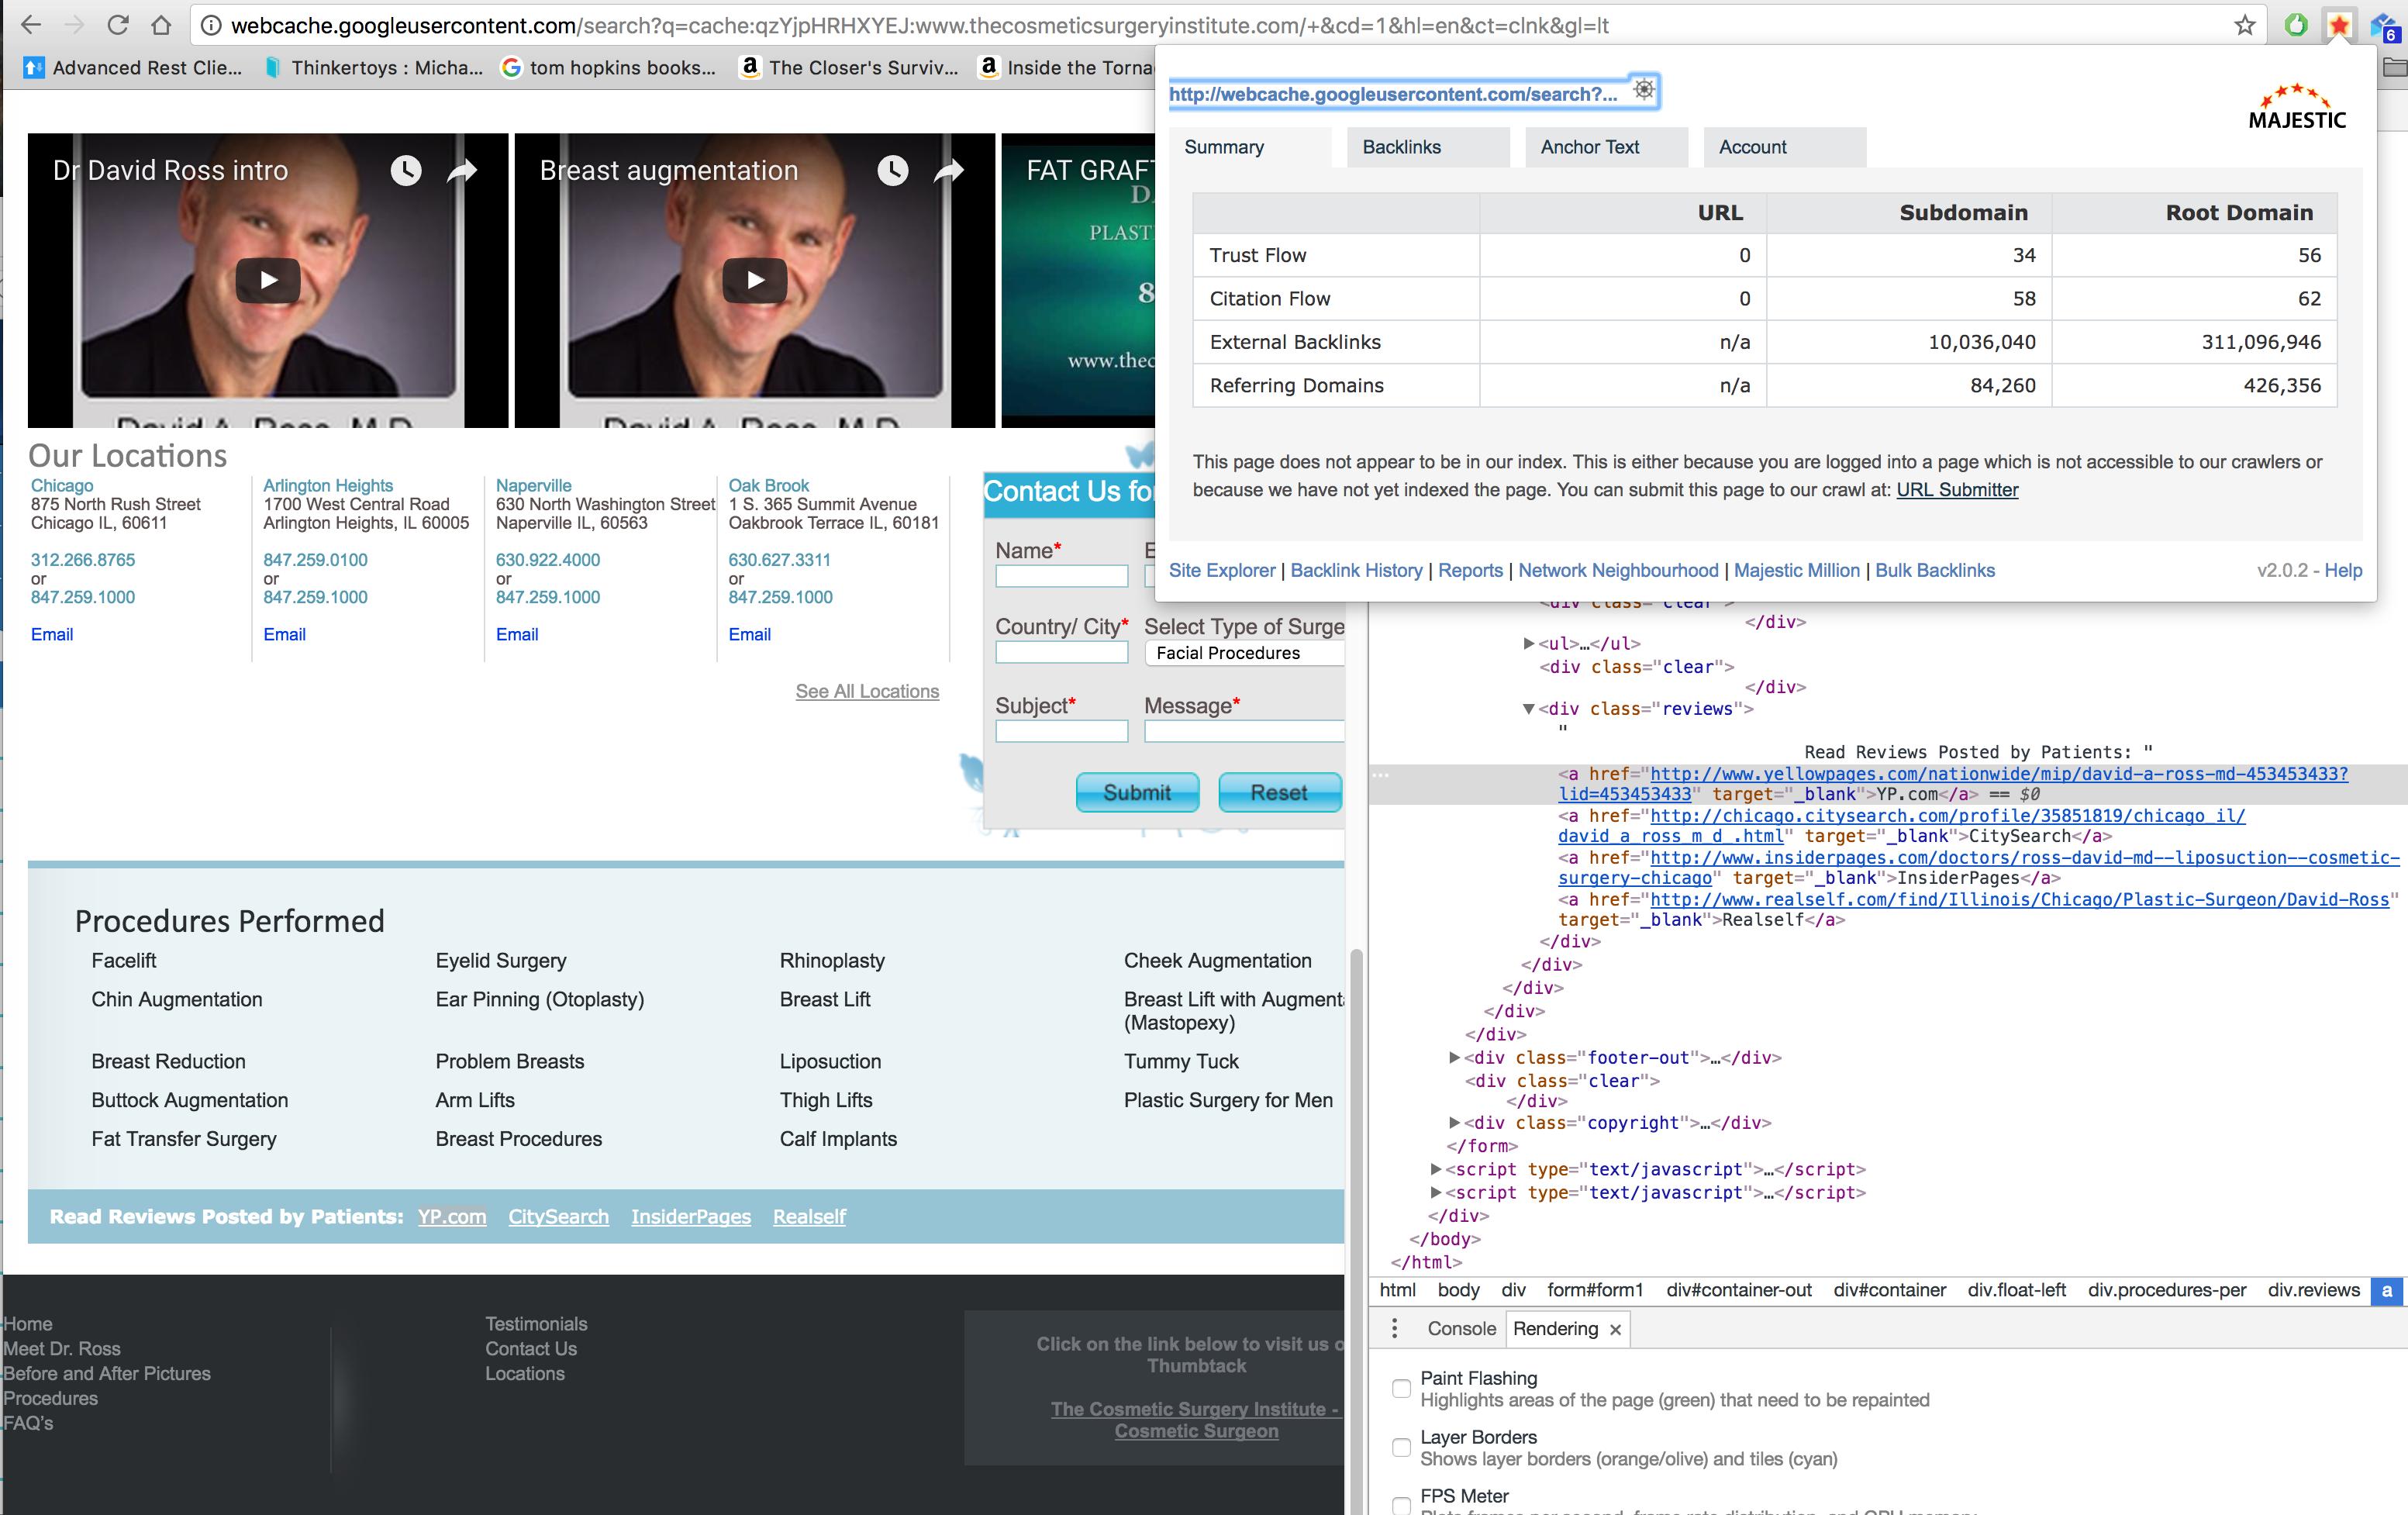2408x1515 pixels.
Task: Open the Network Neighbourhood link
Action: click(x=1618, y=570)
